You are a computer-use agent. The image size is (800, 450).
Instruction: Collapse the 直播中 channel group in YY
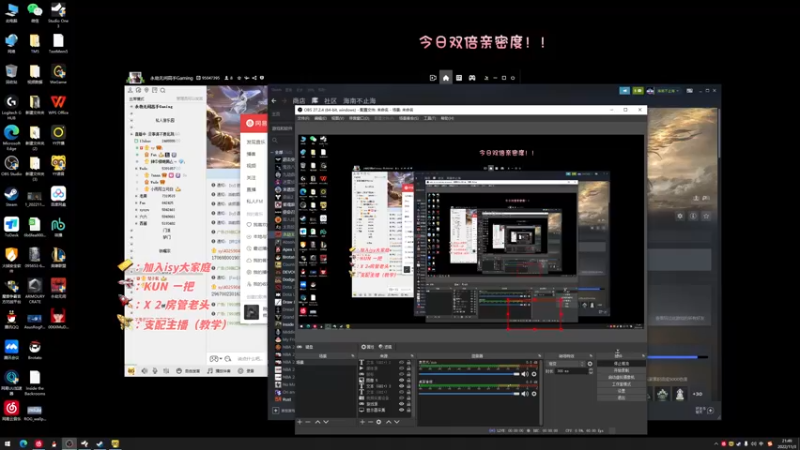point(132,134)
